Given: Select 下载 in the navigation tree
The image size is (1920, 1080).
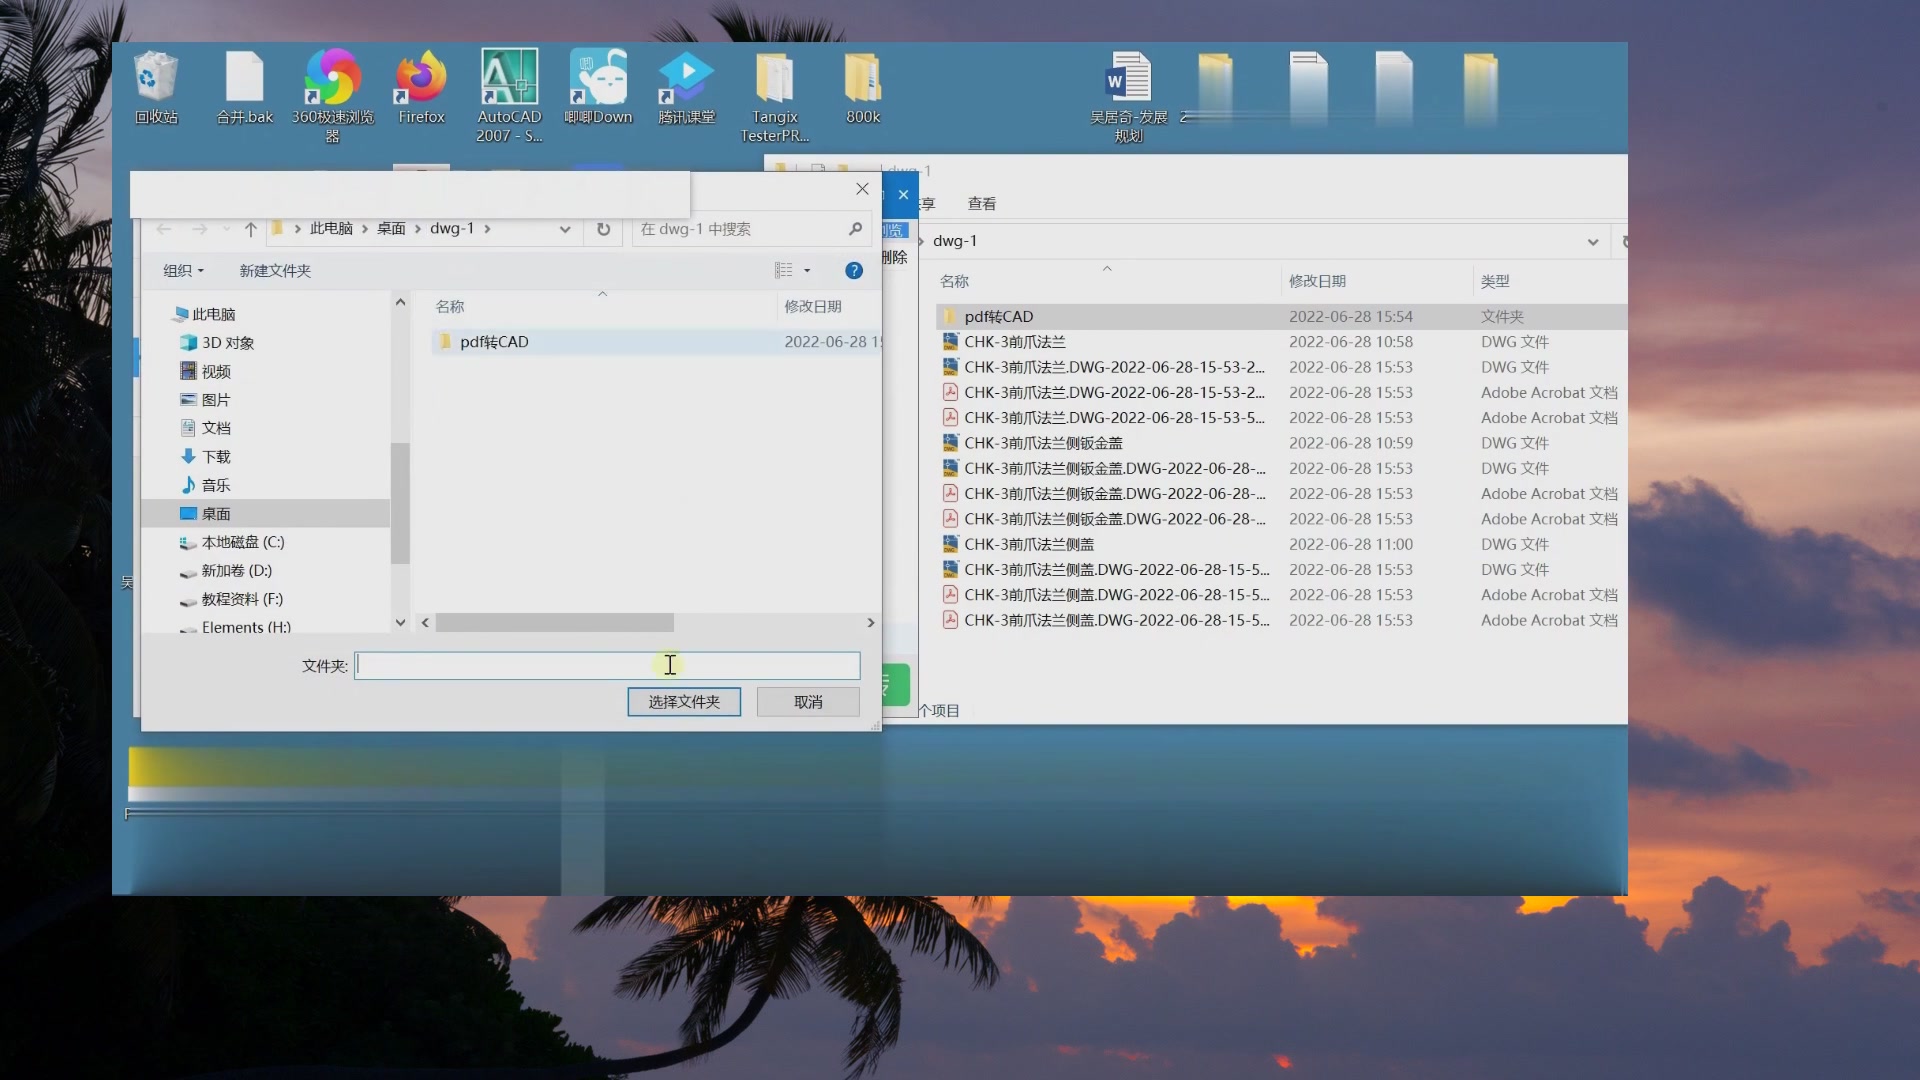Looking at the screenshot, I should point(205,457).
